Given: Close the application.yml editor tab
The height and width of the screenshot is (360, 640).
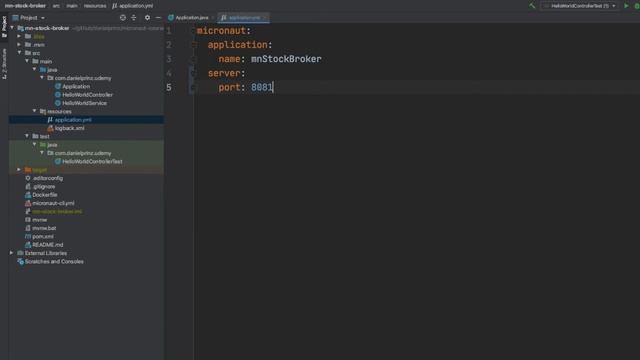Looking at the screenshot, I should click(265, 18).
